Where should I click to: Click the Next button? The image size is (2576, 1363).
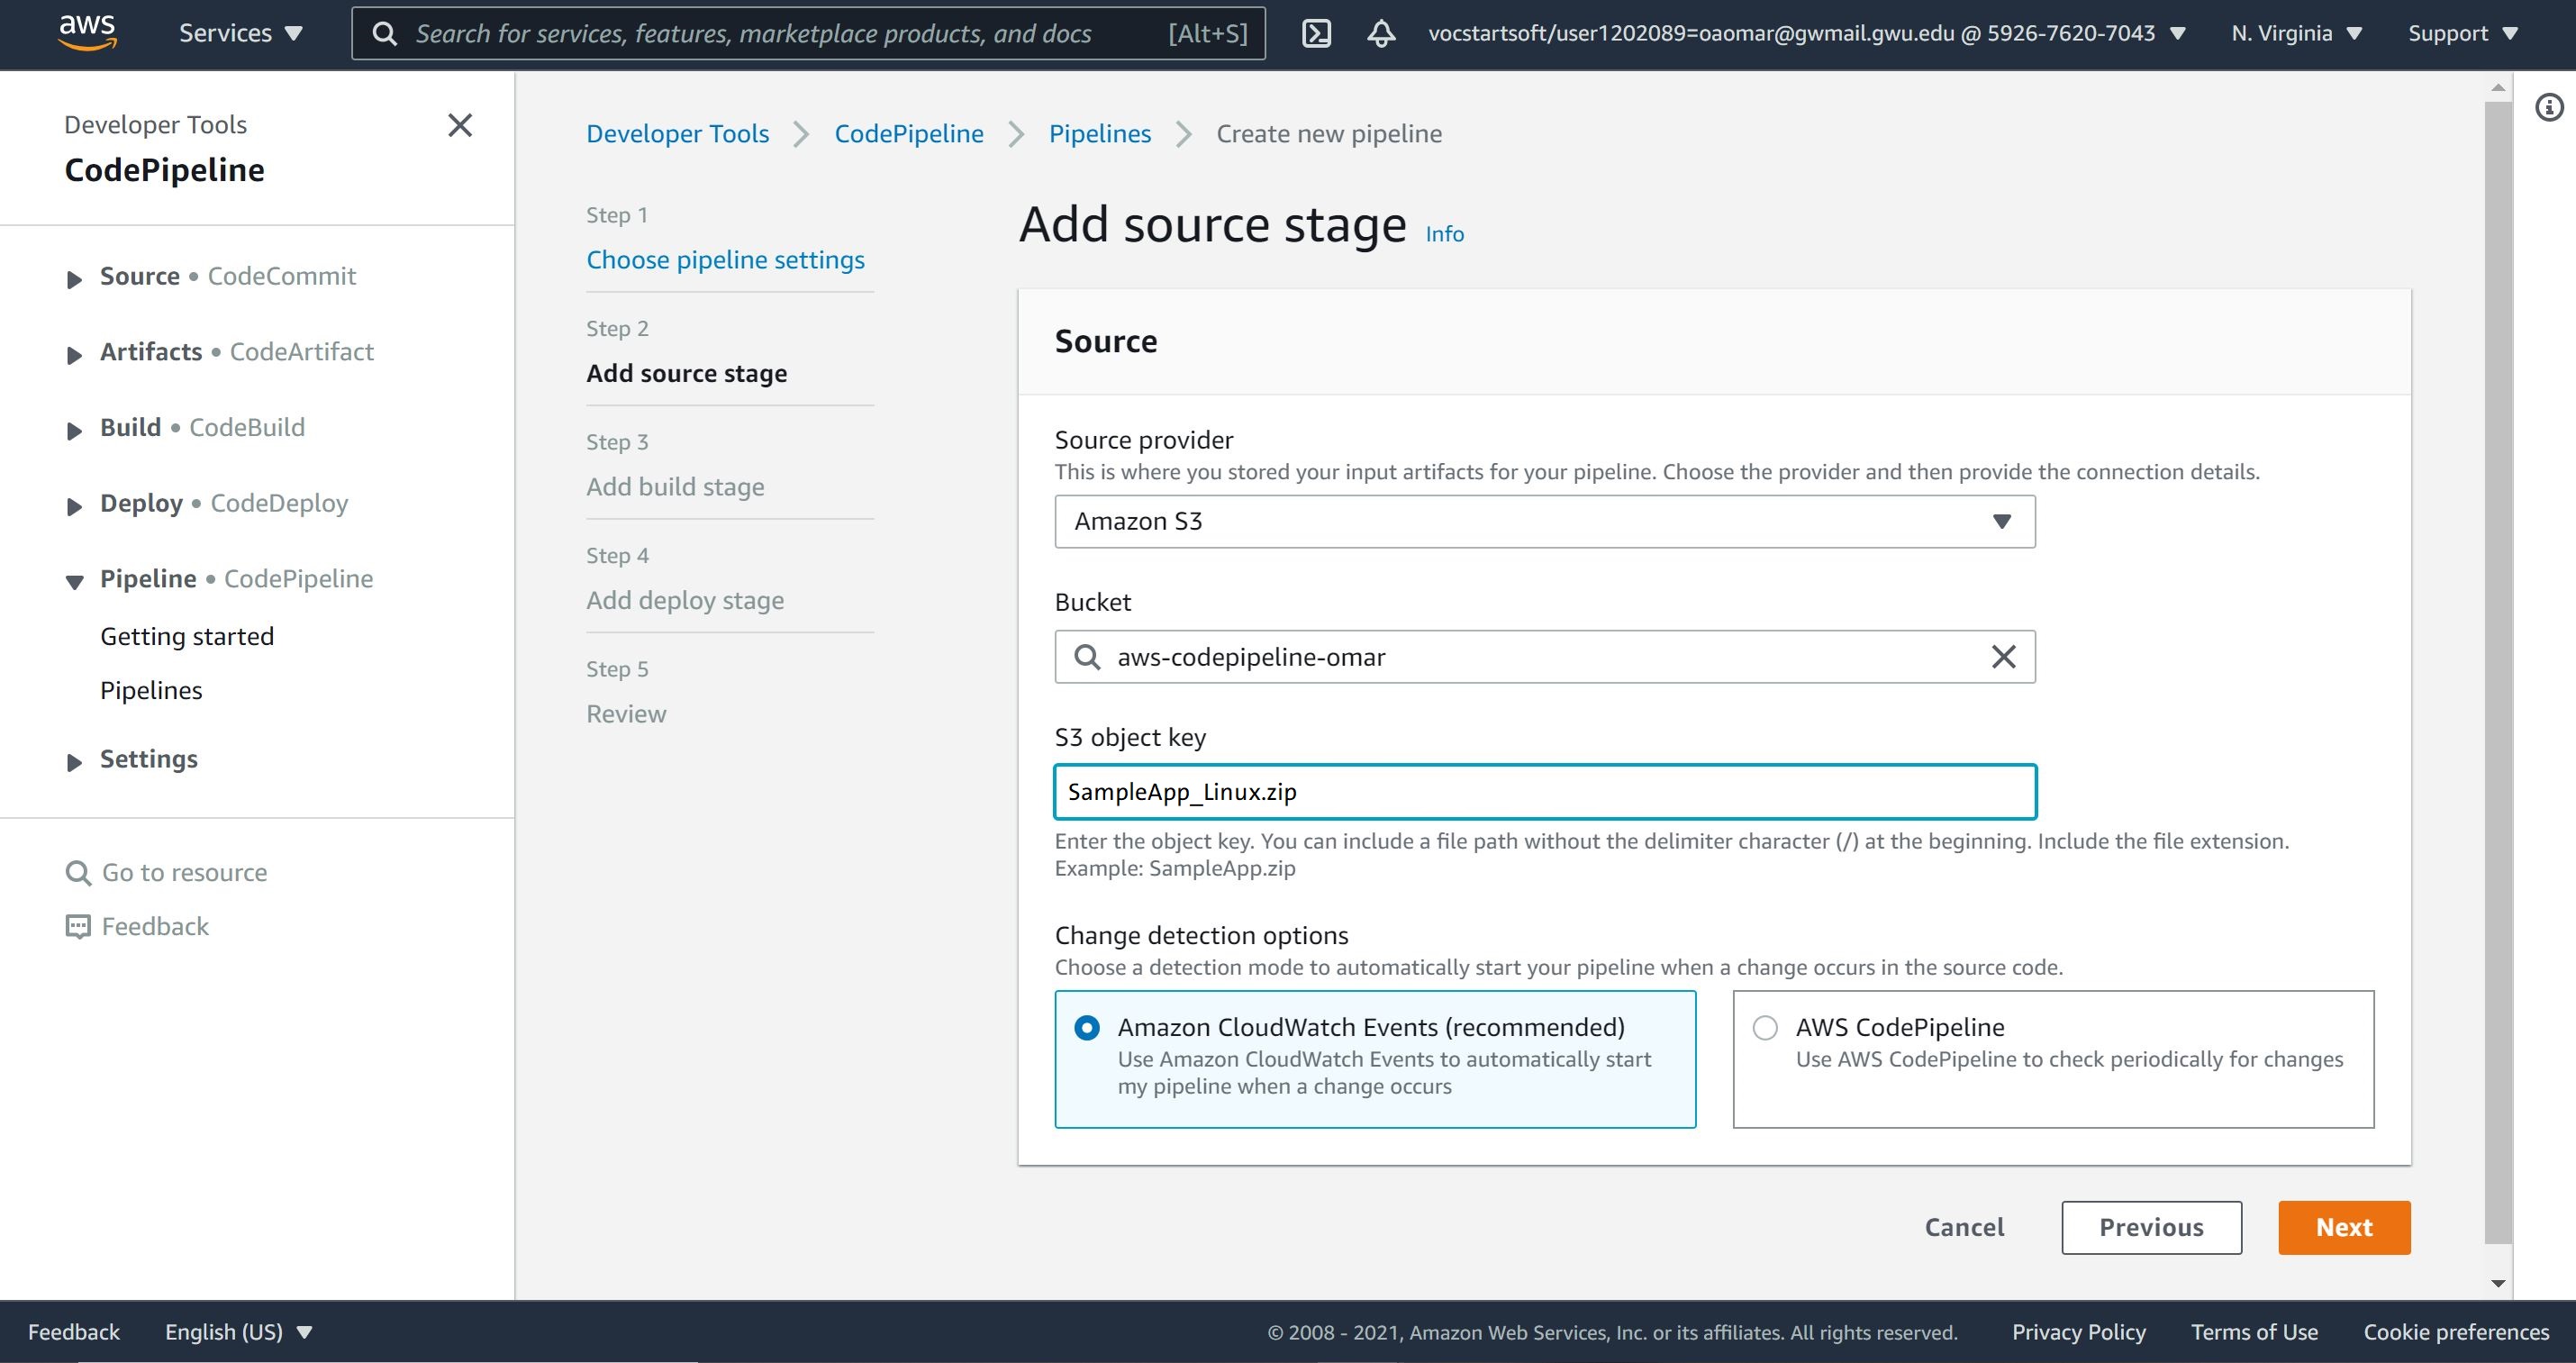[x=2344, y=1228]
